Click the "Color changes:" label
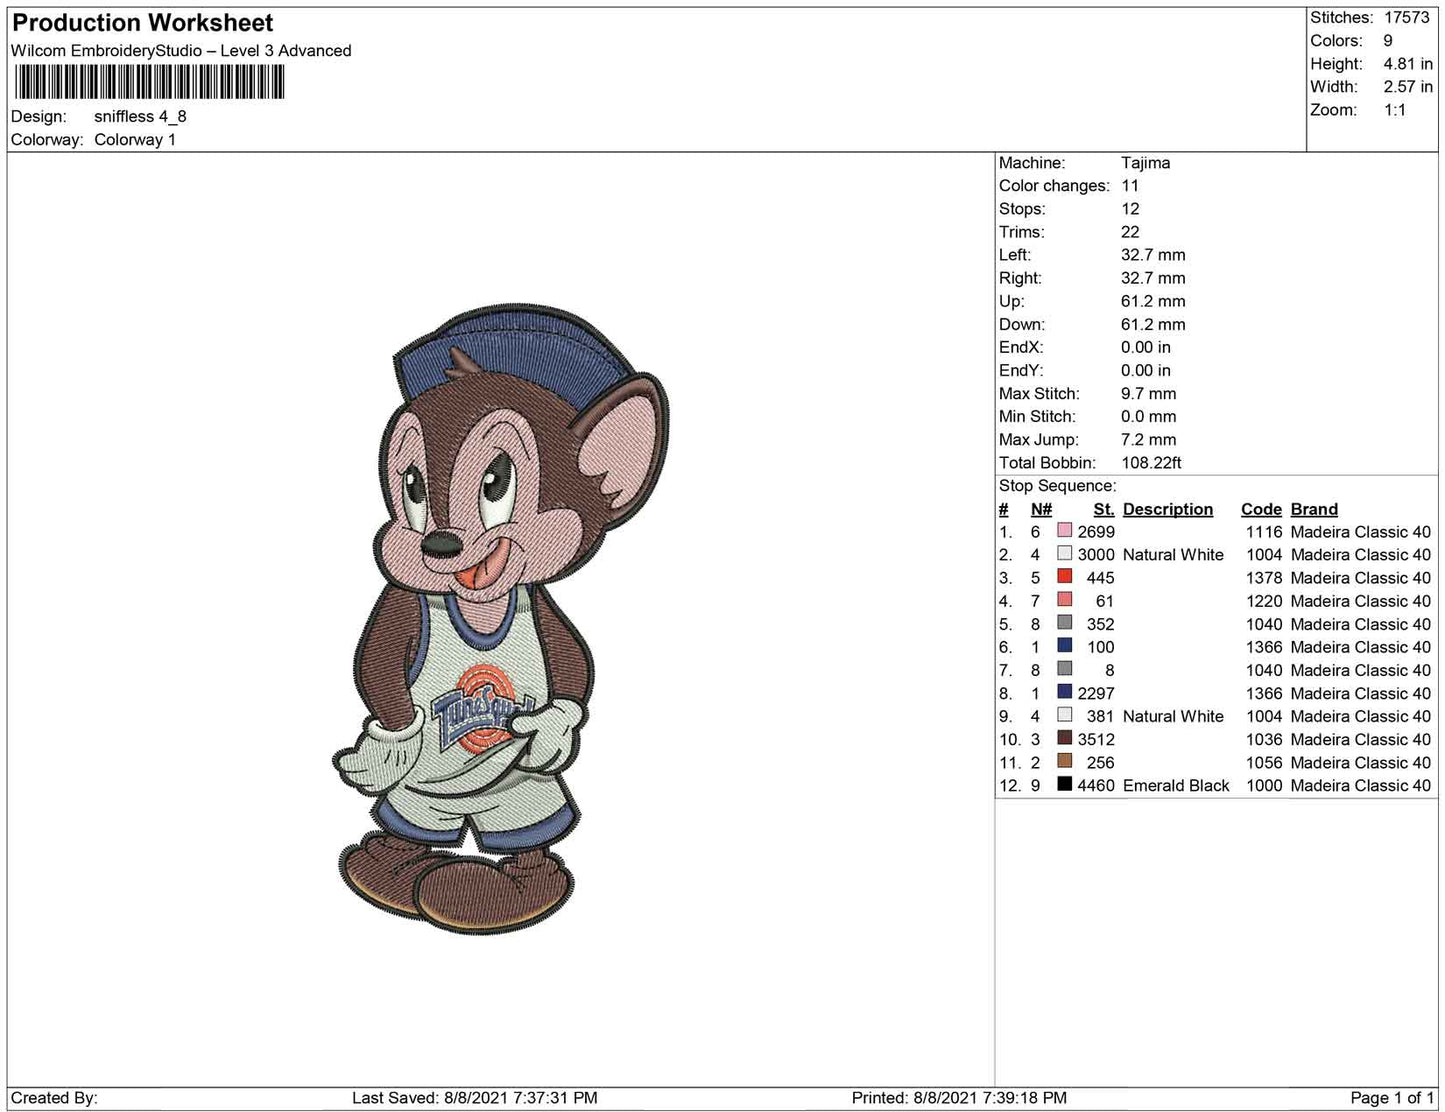This screenshot has width=1445, height=1112. (x=1054, y=186)
